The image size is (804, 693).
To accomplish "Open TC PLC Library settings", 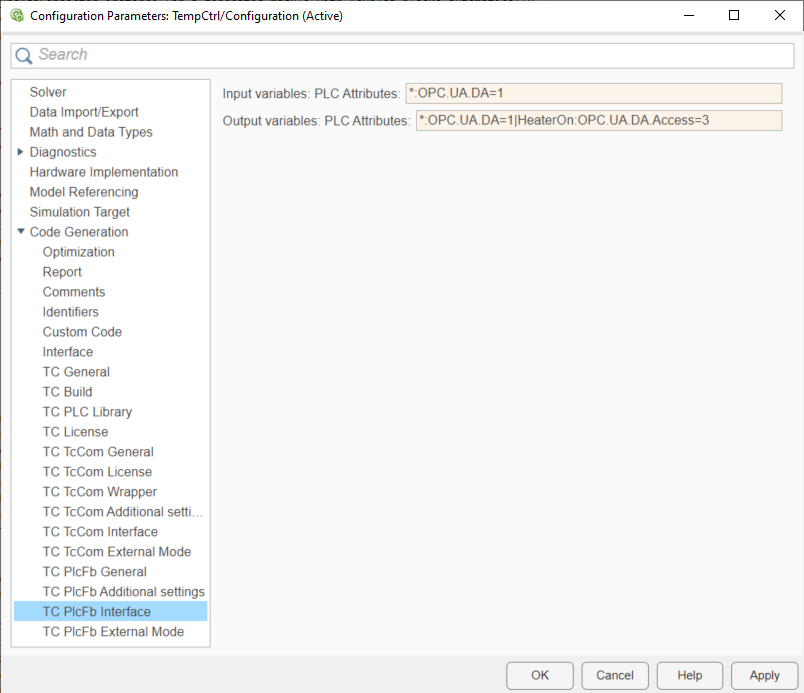I will [87, 412].
